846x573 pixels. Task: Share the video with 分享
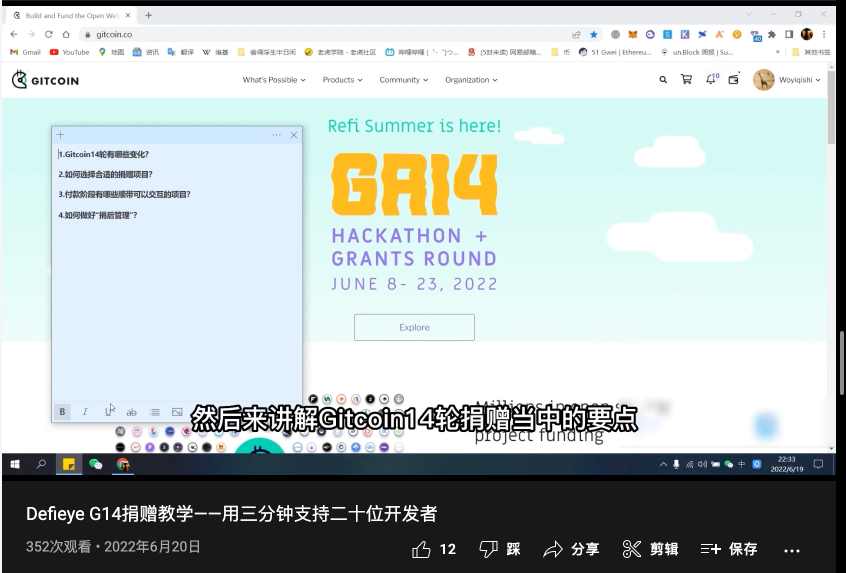tap(571, 549)
